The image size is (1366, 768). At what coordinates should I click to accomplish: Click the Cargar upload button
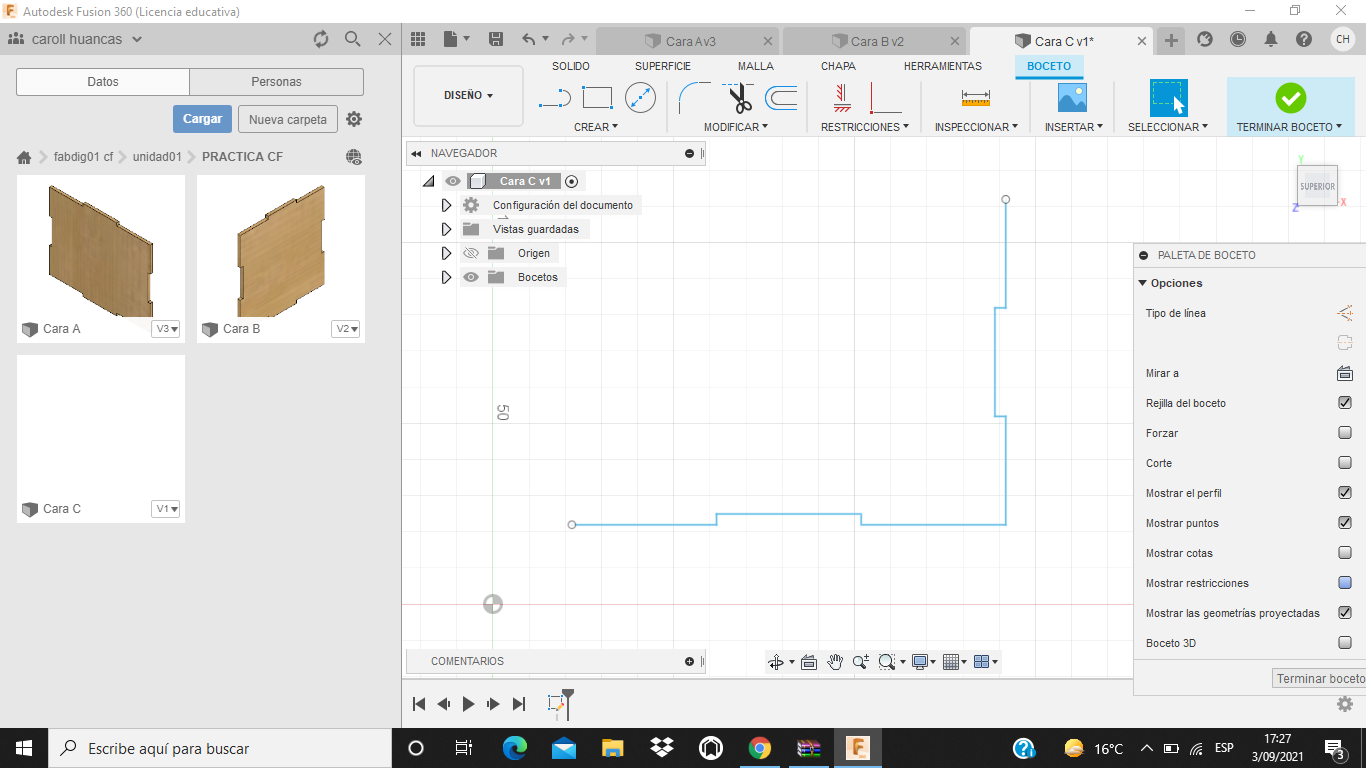point(202,119)
